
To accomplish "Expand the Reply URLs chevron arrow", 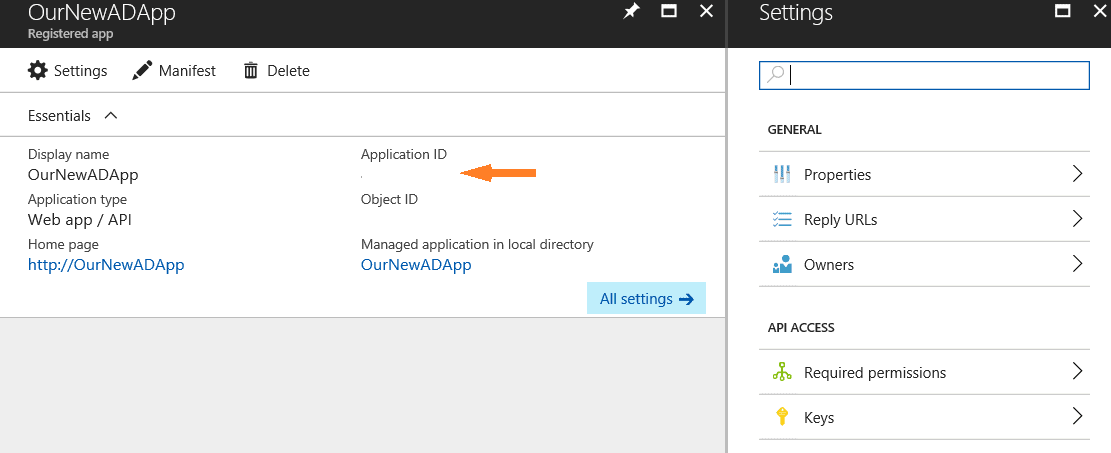I will [x=1077, y=219].
